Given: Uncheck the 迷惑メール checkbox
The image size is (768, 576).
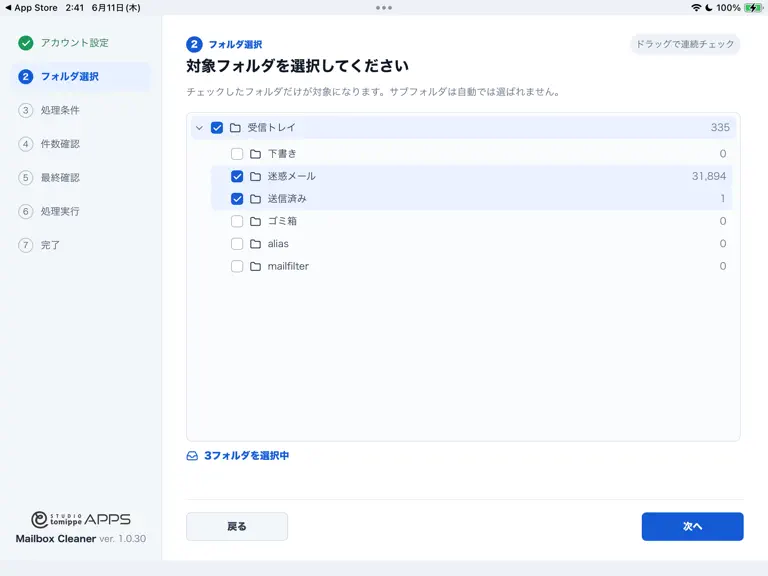Looking at the screenshot, I should (237, 176).
